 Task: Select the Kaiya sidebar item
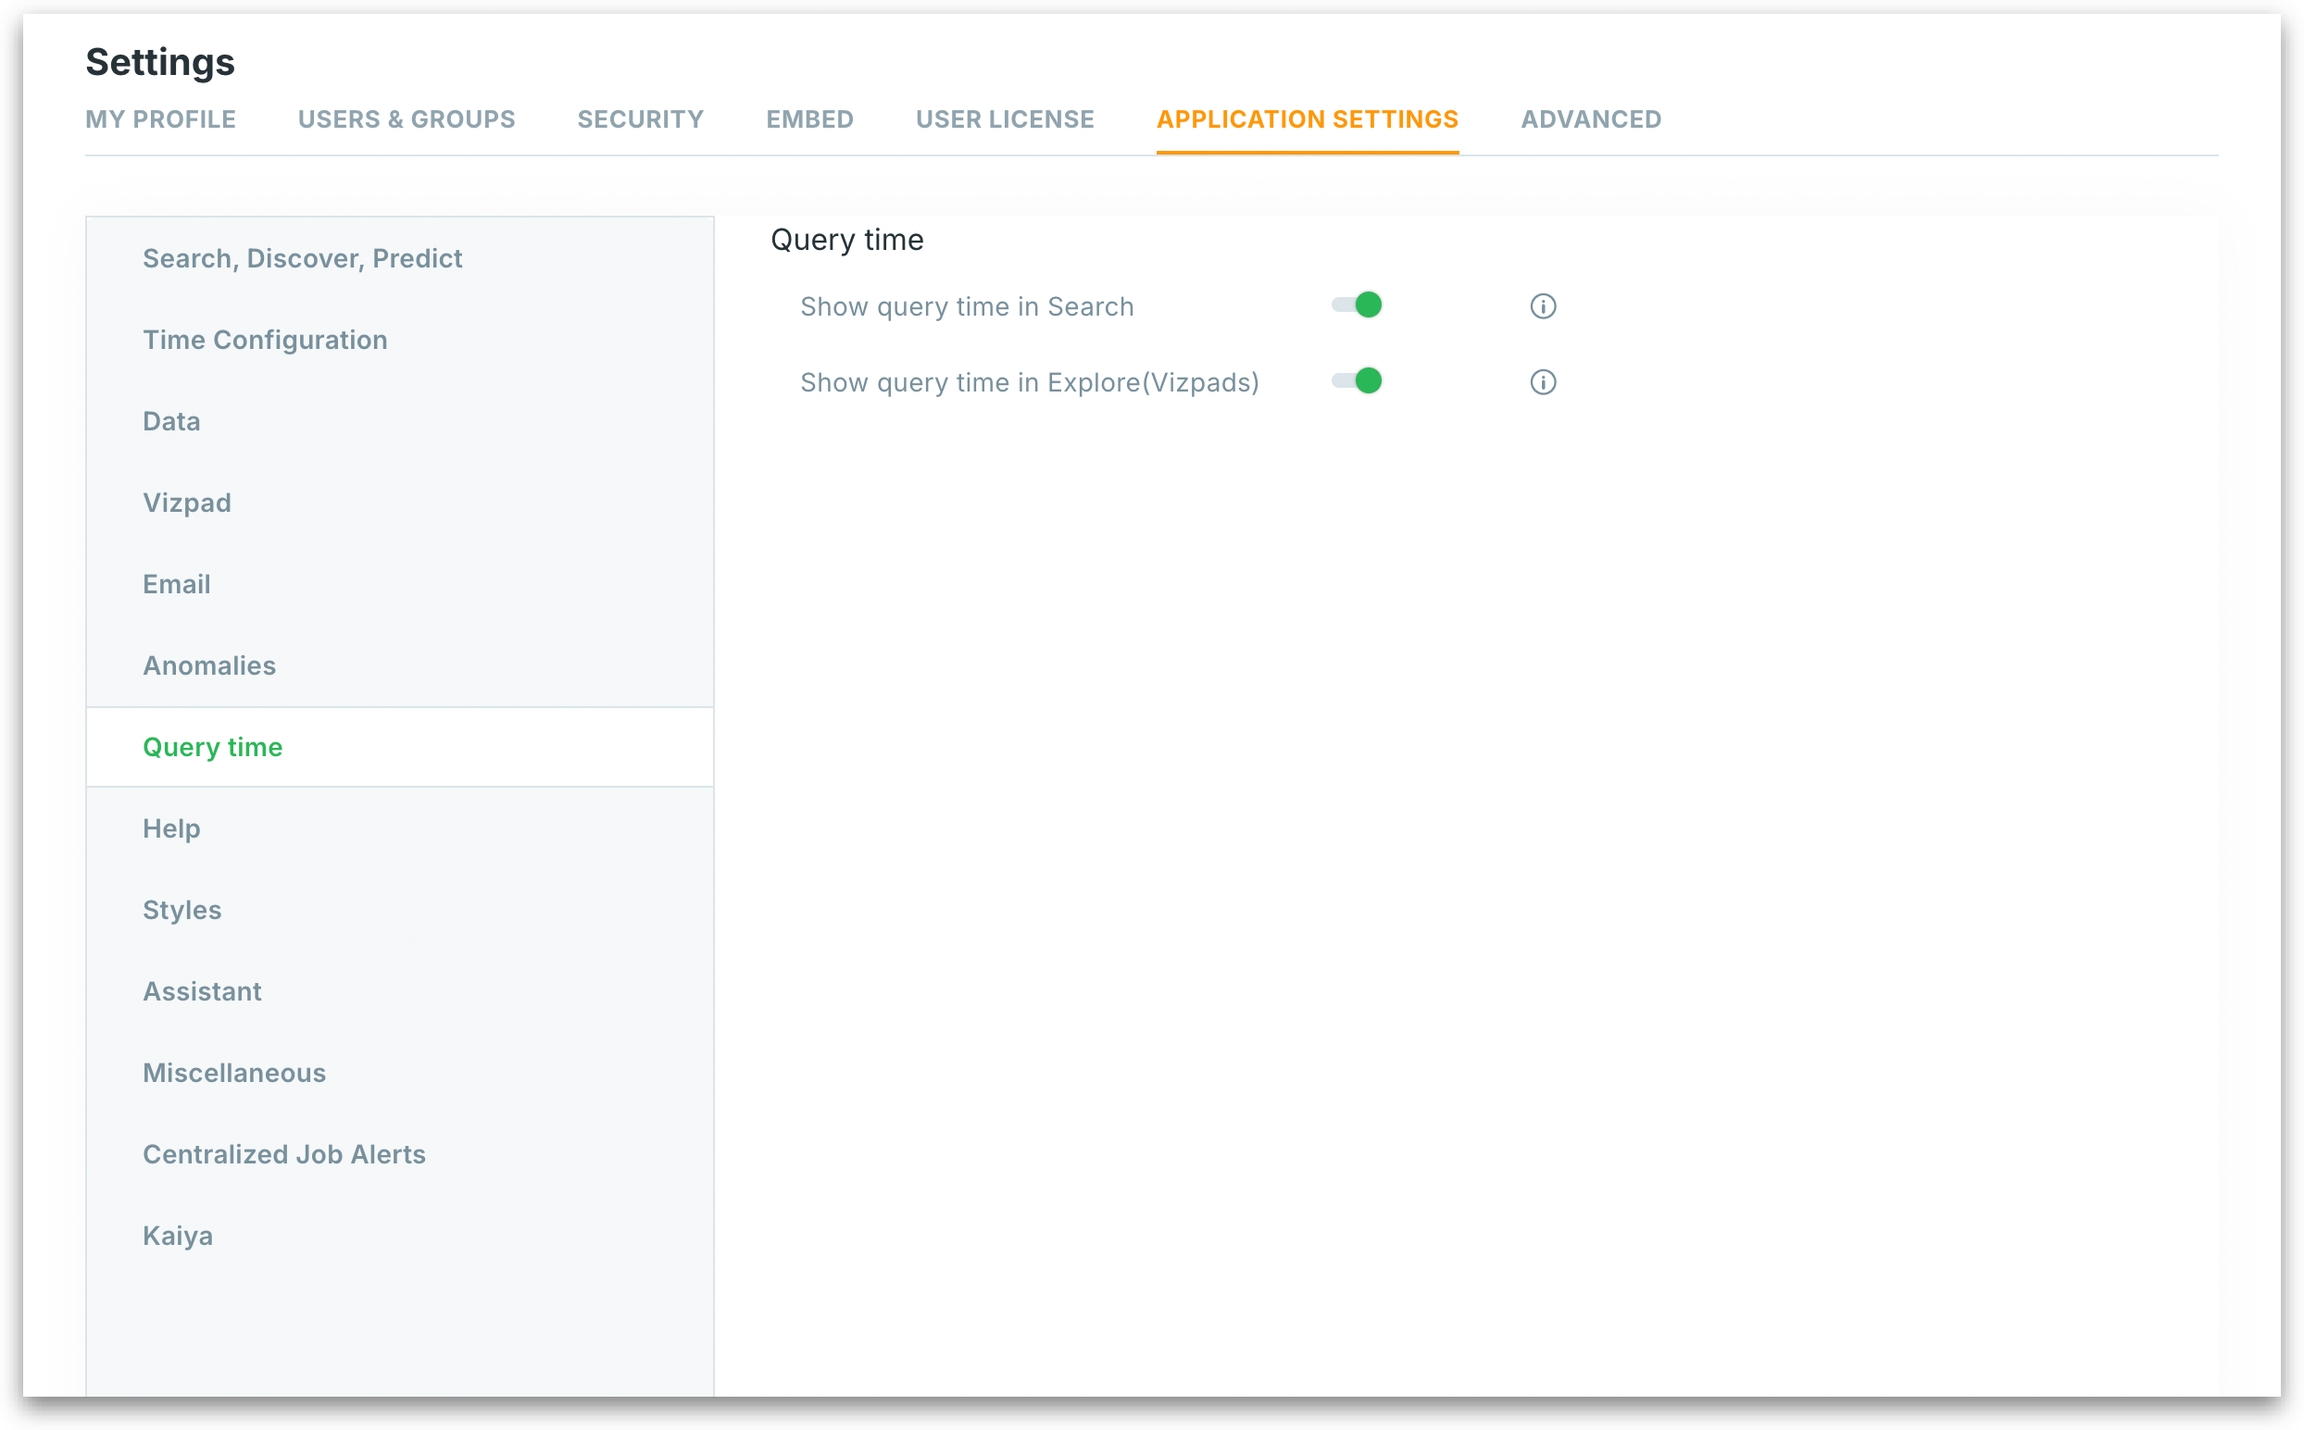(177, 1236)
